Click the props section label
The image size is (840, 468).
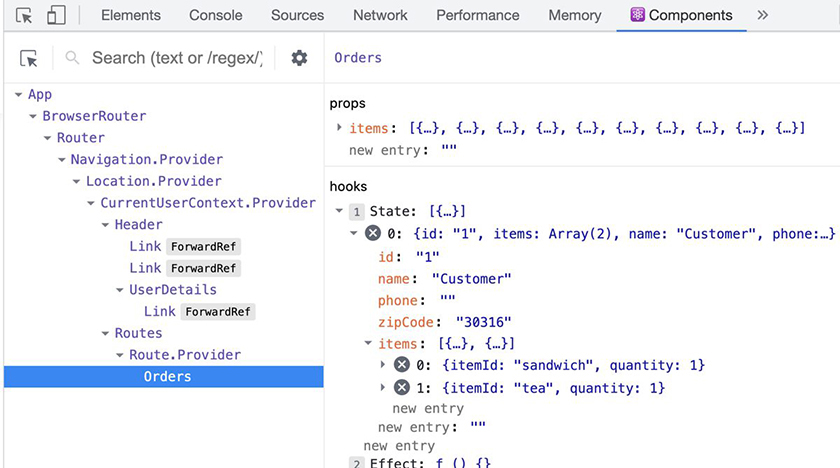click(348, 103)
